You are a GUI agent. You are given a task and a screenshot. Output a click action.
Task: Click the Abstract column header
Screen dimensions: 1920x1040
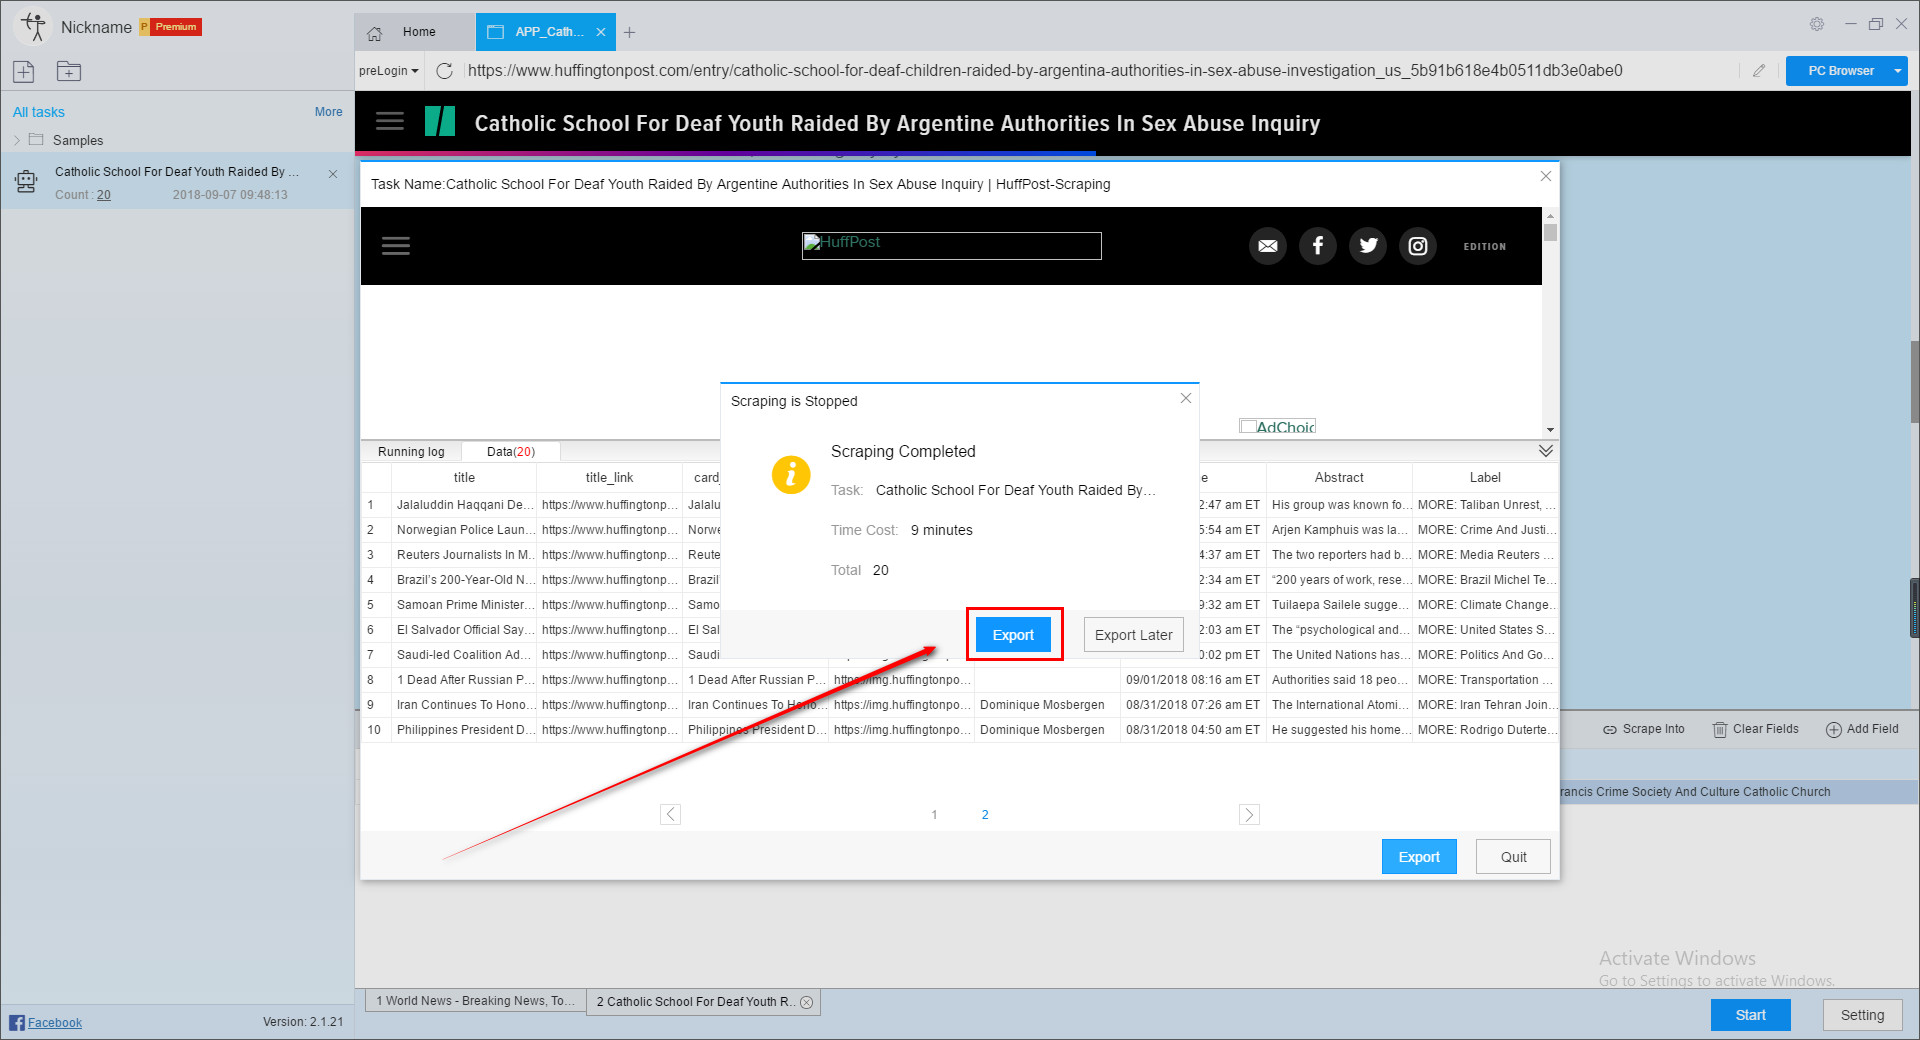[1339, 478]
